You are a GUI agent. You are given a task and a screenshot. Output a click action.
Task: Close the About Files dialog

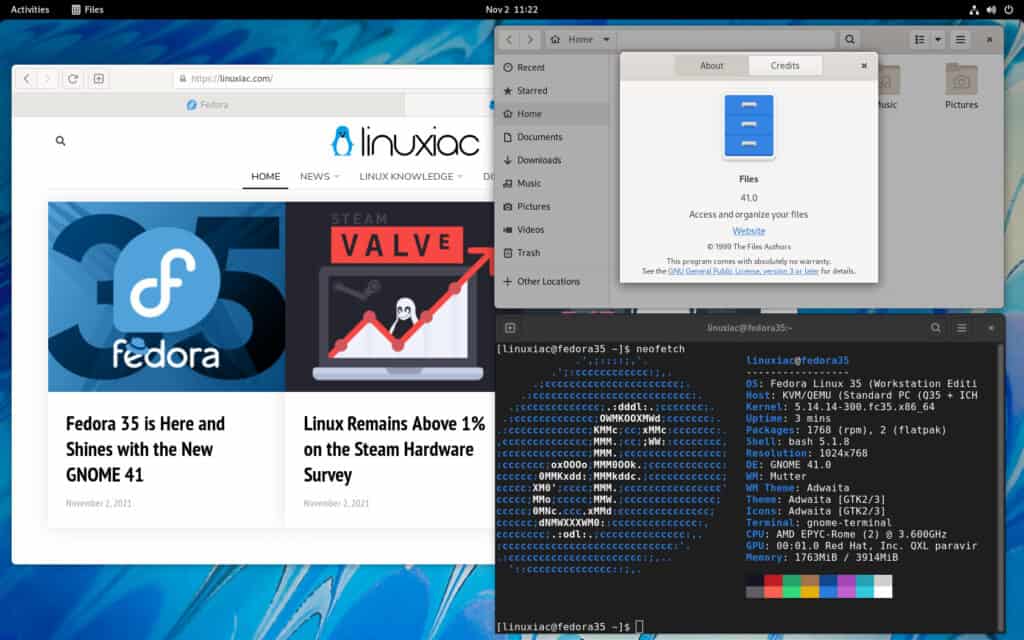point(864,65)
